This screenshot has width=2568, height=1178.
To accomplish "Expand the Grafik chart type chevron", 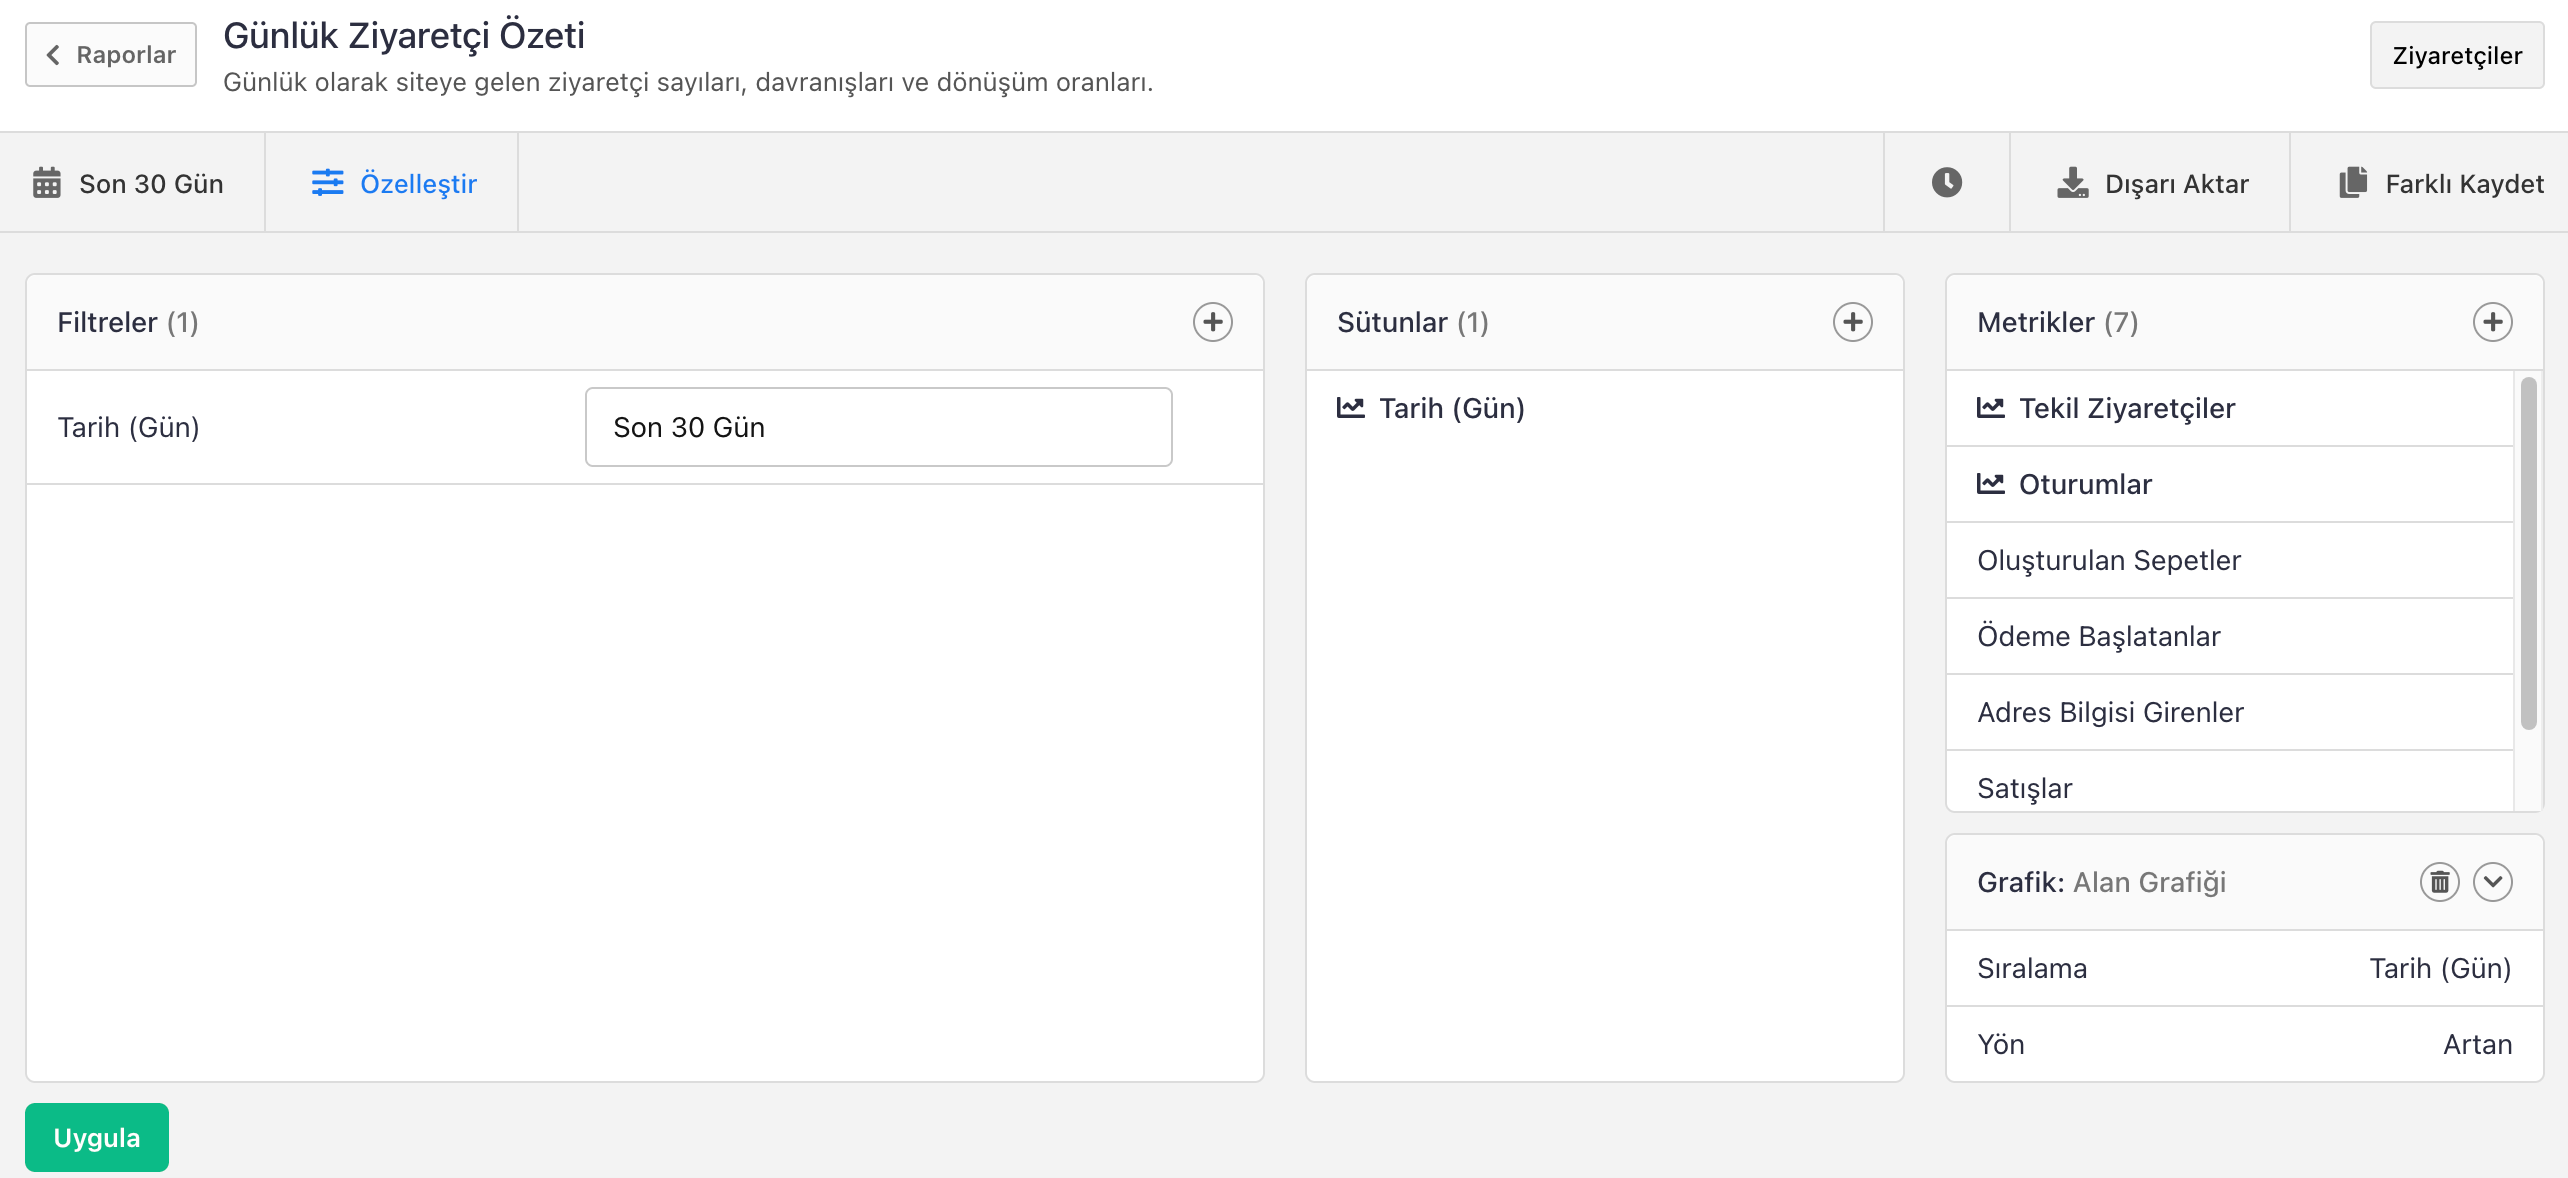I will point(2492,882).
